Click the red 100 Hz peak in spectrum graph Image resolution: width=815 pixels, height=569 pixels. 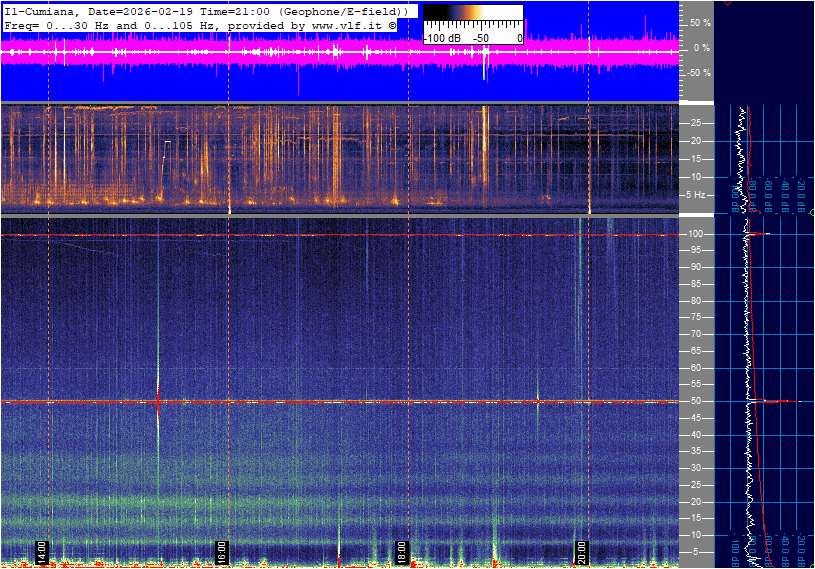762,234
